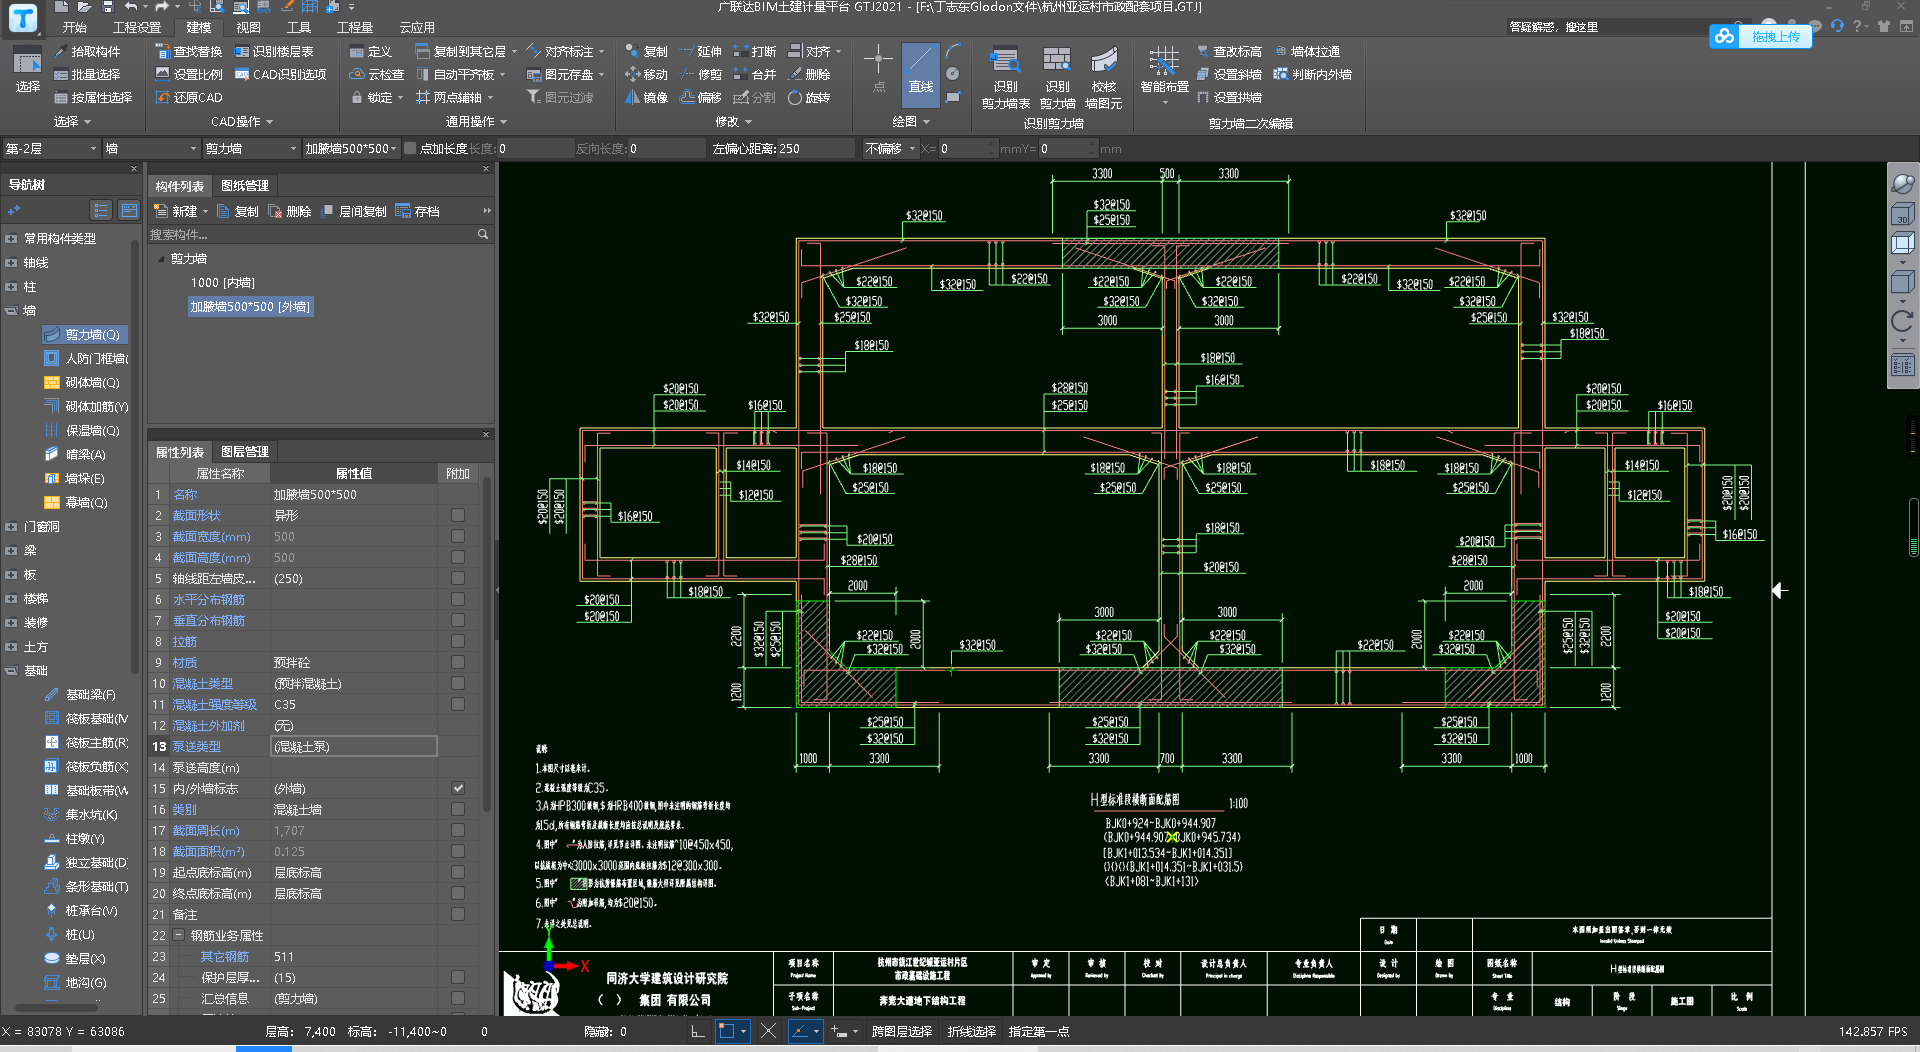The height and width of the screenshot is (1052, 1920).
Task: Select 1000 [内墙] component in list
Action: pyautogui.click(x=223, y=282)
